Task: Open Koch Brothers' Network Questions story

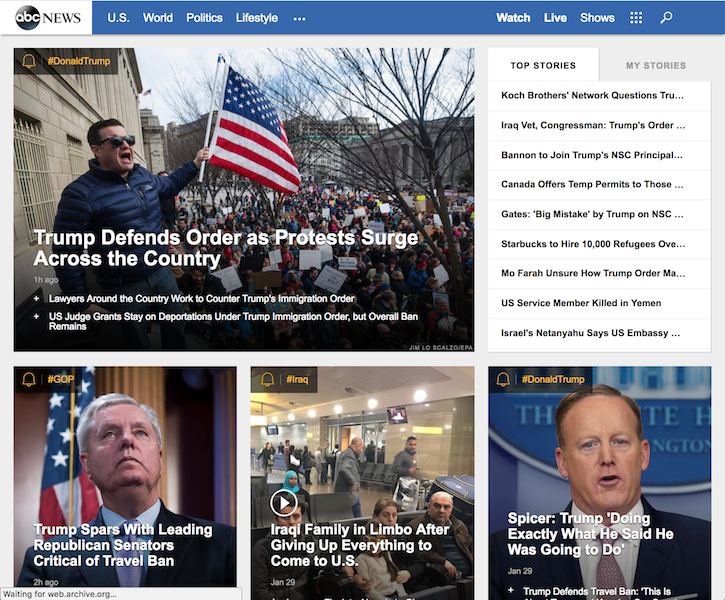Action: pos(599,96)
